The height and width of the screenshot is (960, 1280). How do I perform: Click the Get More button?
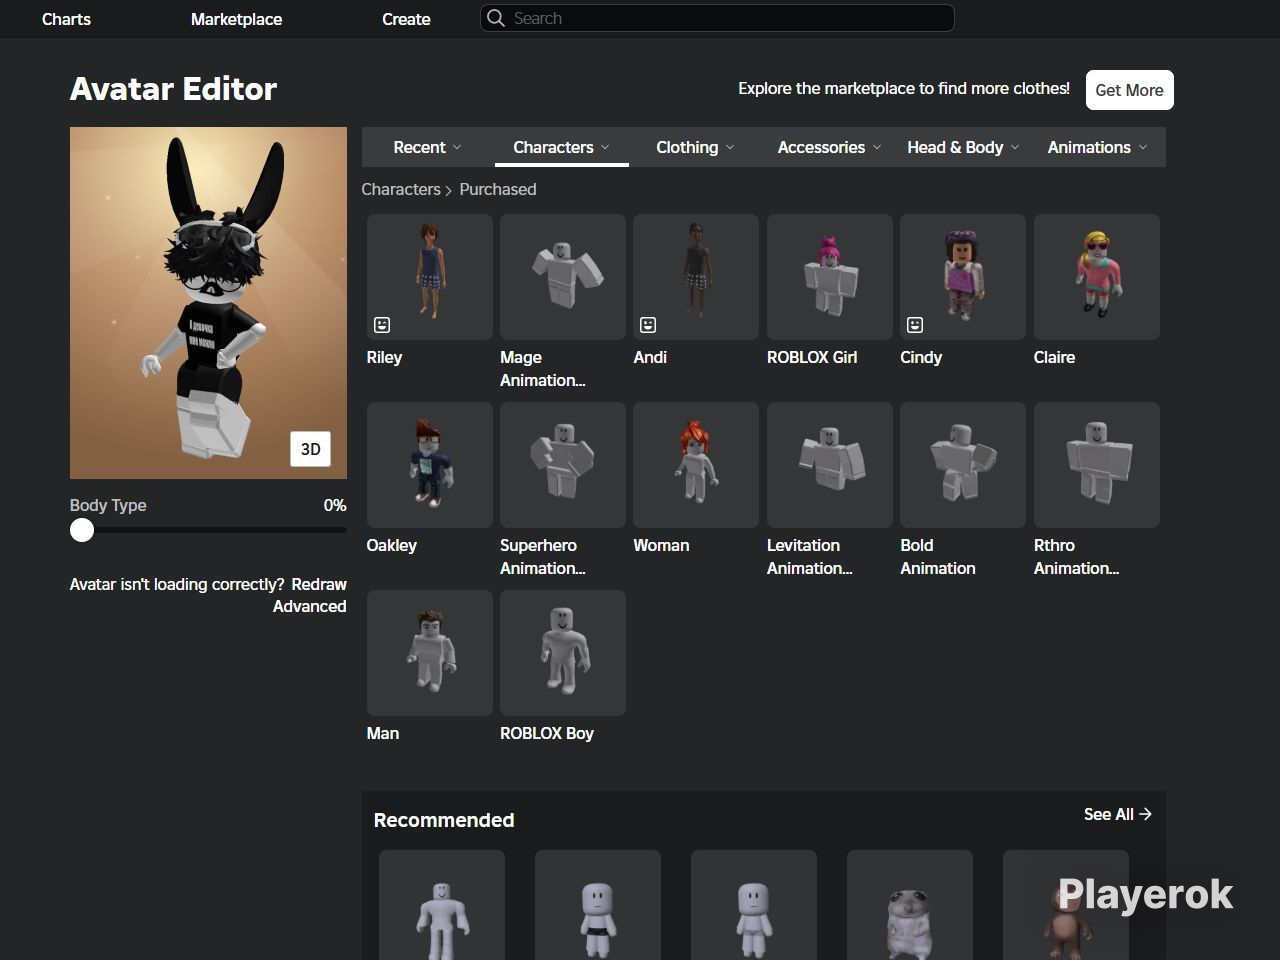1129,90
